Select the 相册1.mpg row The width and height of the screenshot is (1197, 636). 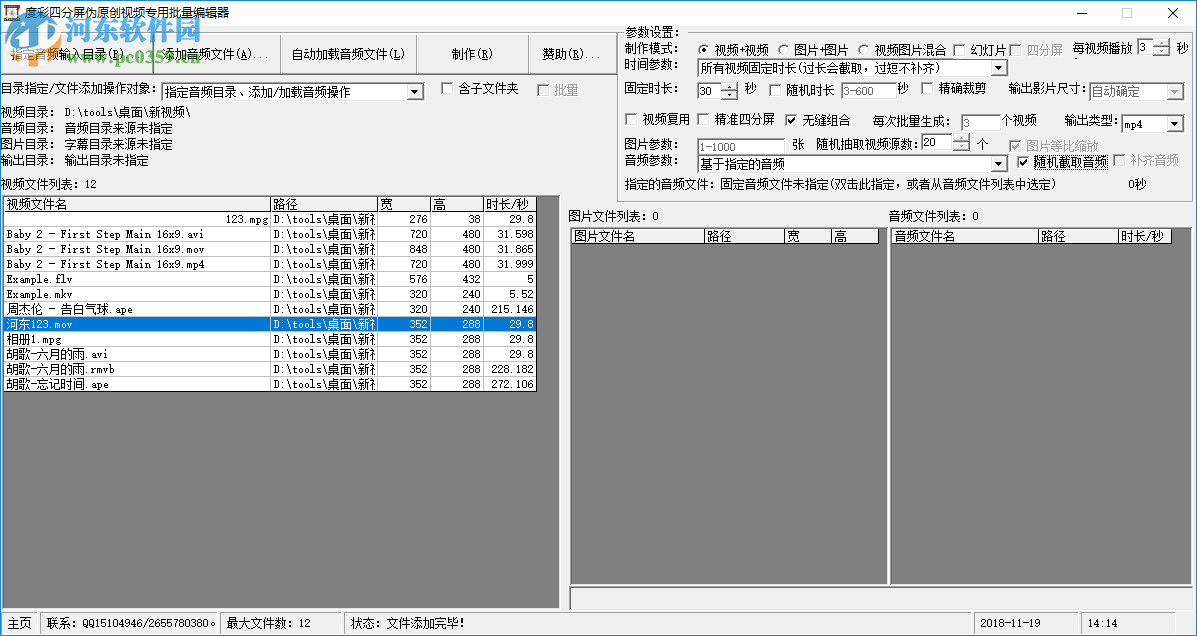(270, 339)
